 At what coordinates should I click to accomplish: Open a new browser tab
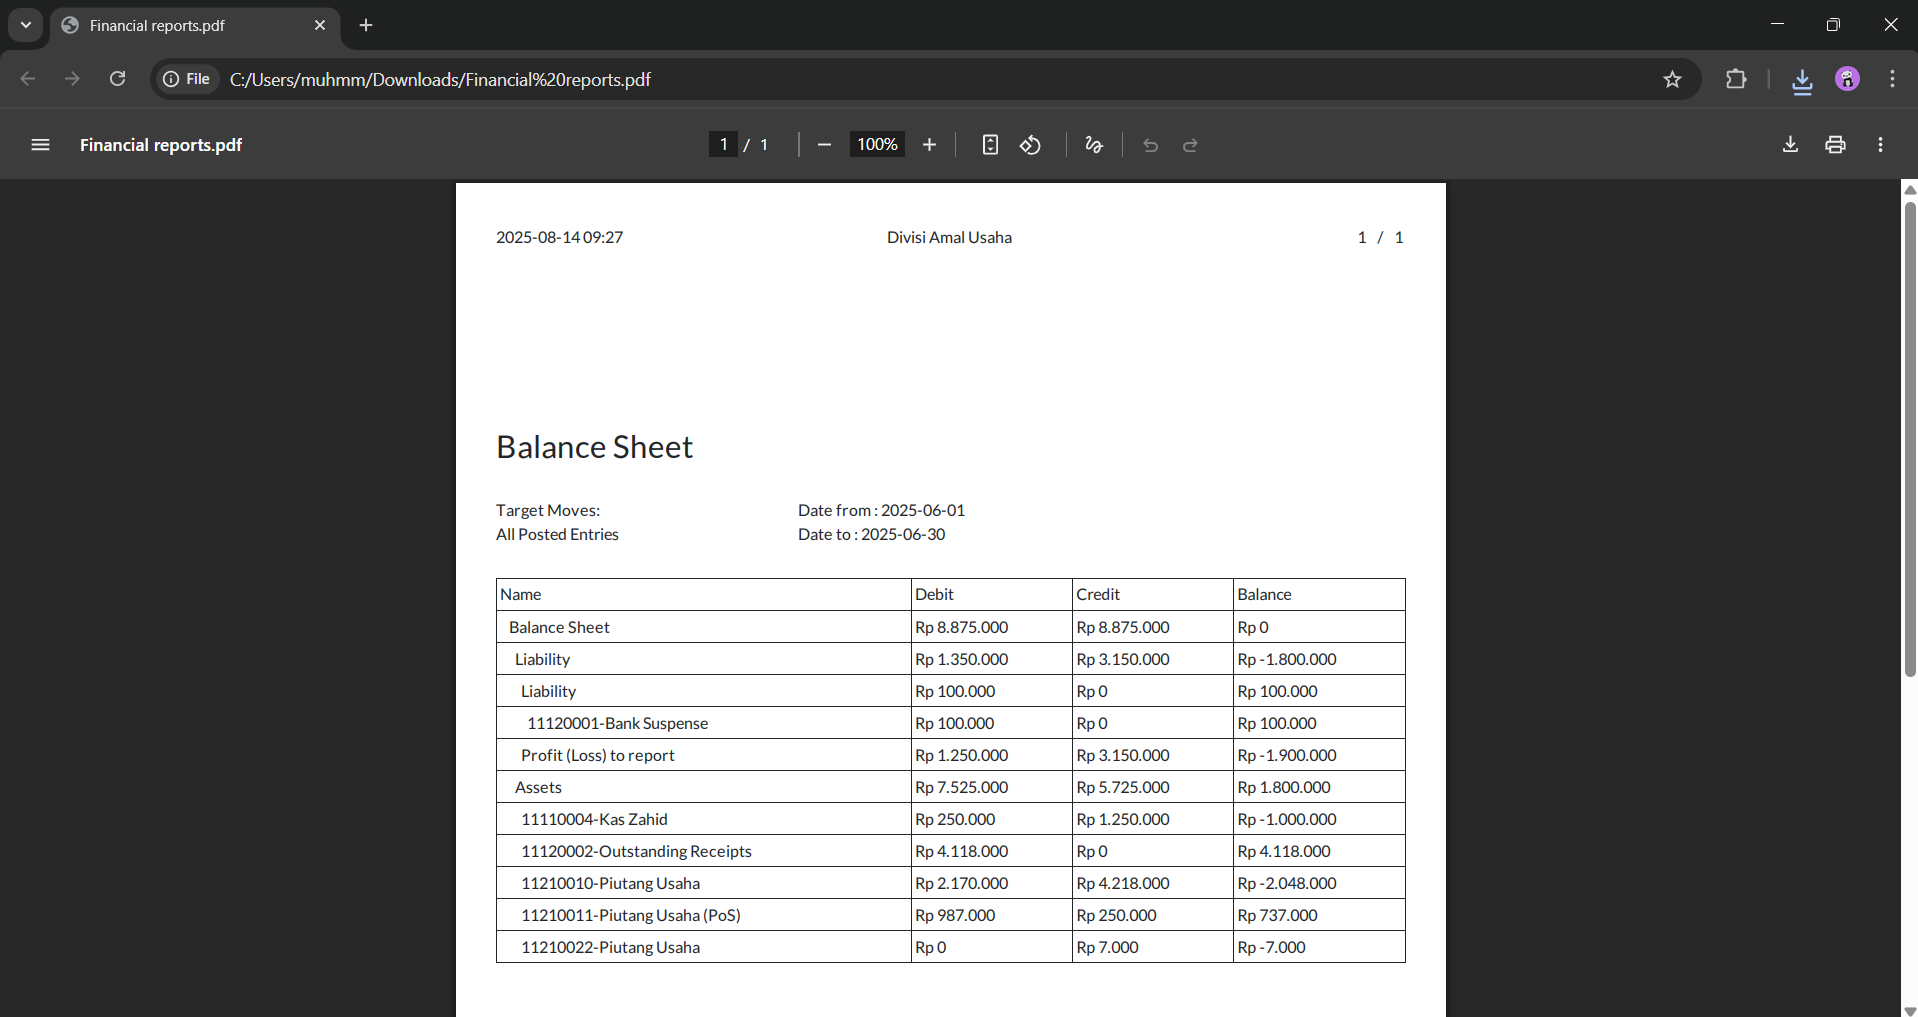pos(366,25)
